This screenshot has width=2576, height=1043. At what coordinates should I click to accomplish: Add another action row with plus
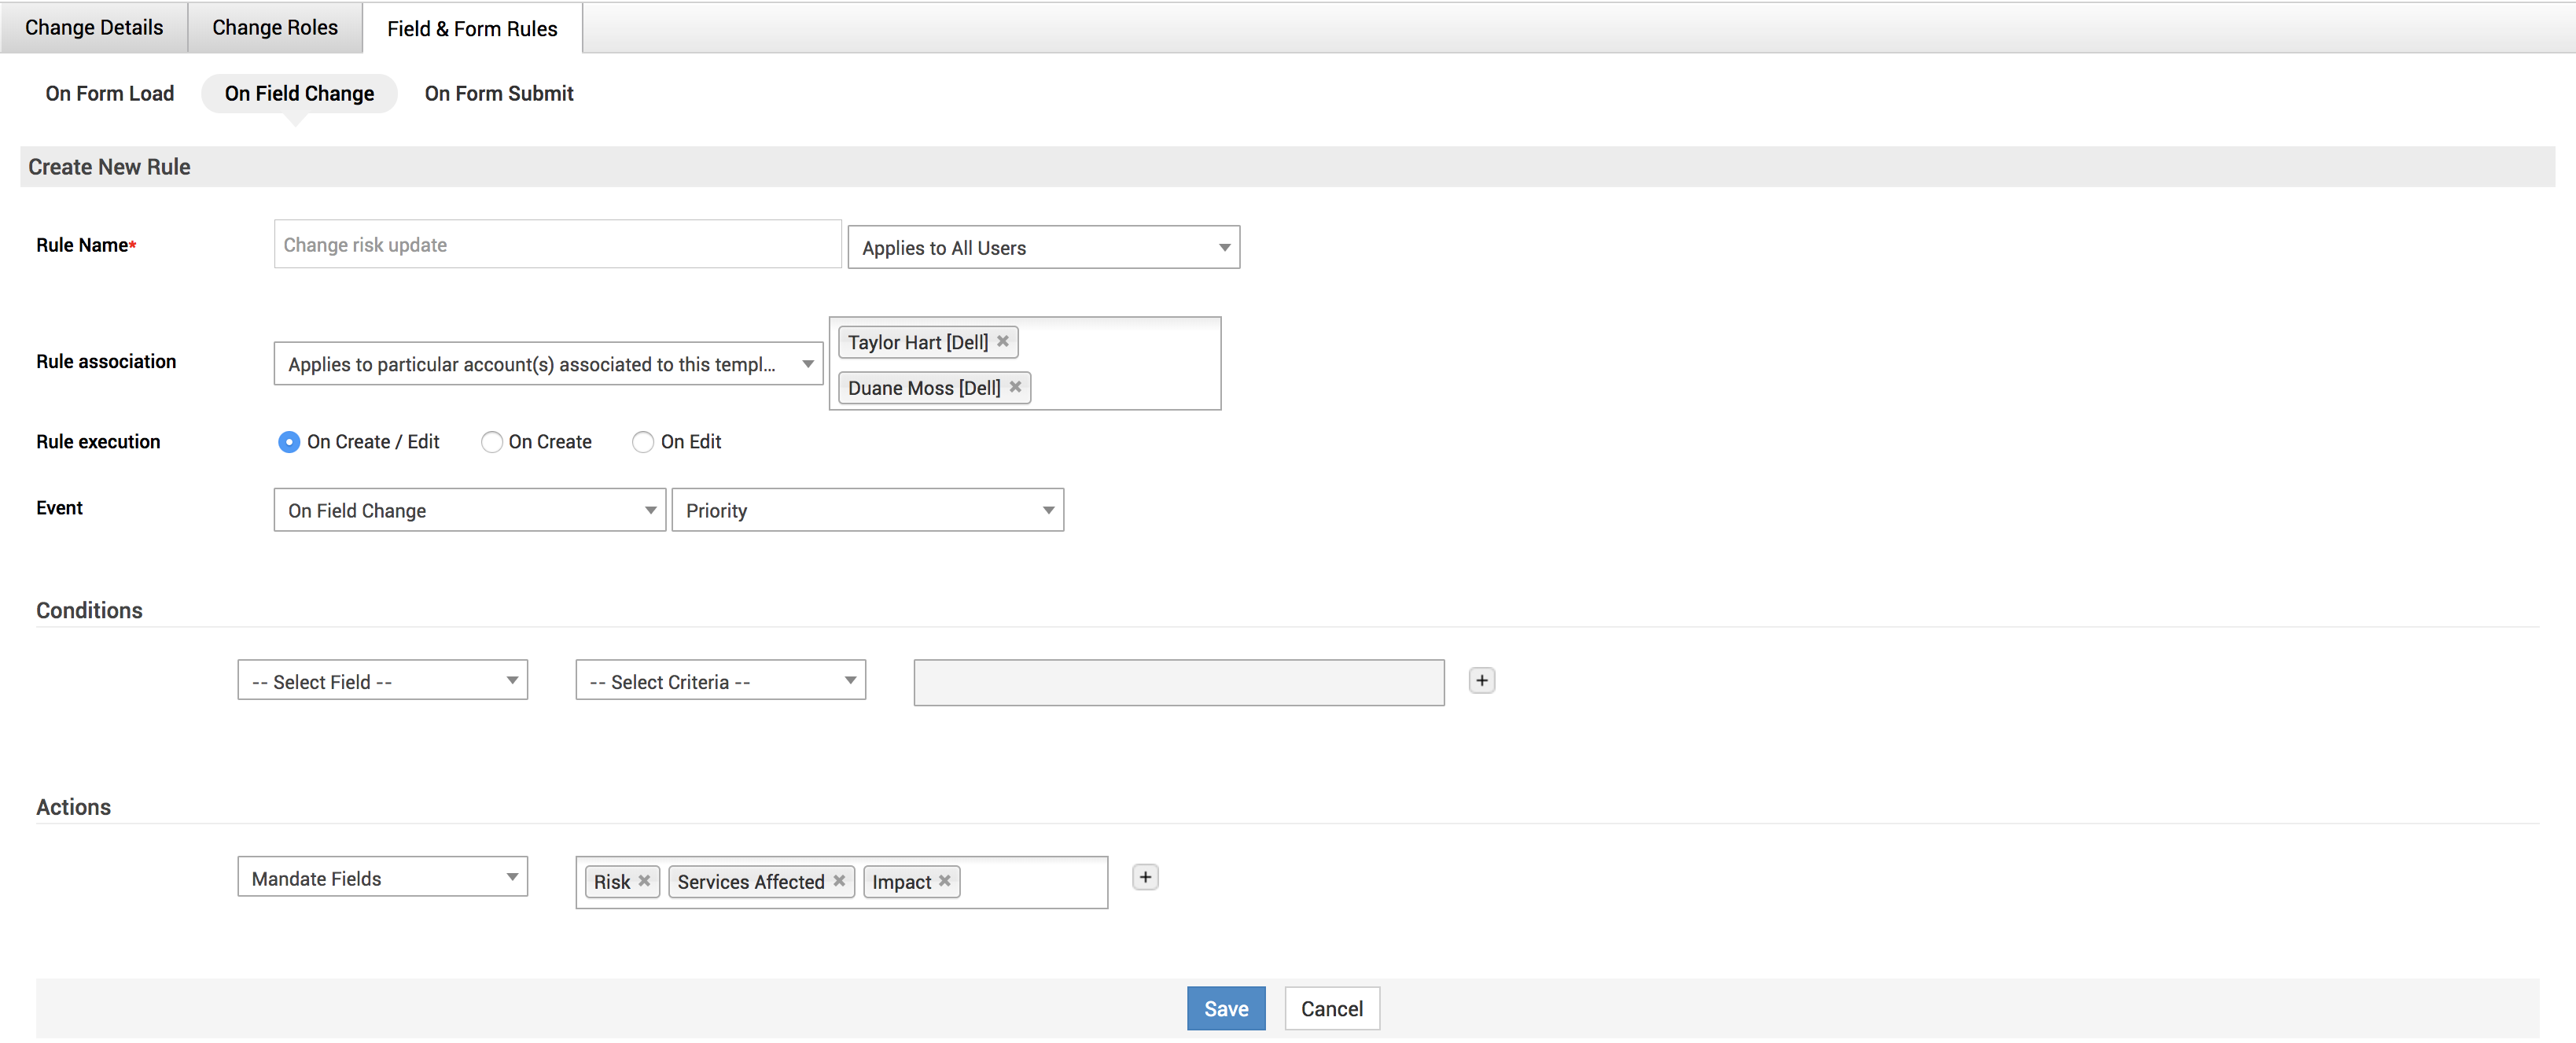pyautogui.click(x=1145, y=878)
